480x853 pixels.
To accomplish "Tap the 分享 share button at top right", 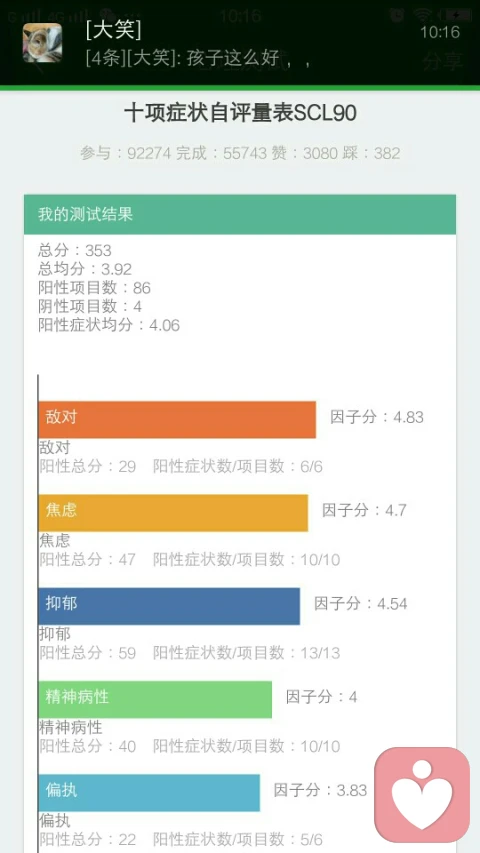I will pyautogui.click(x=442, y=61).
